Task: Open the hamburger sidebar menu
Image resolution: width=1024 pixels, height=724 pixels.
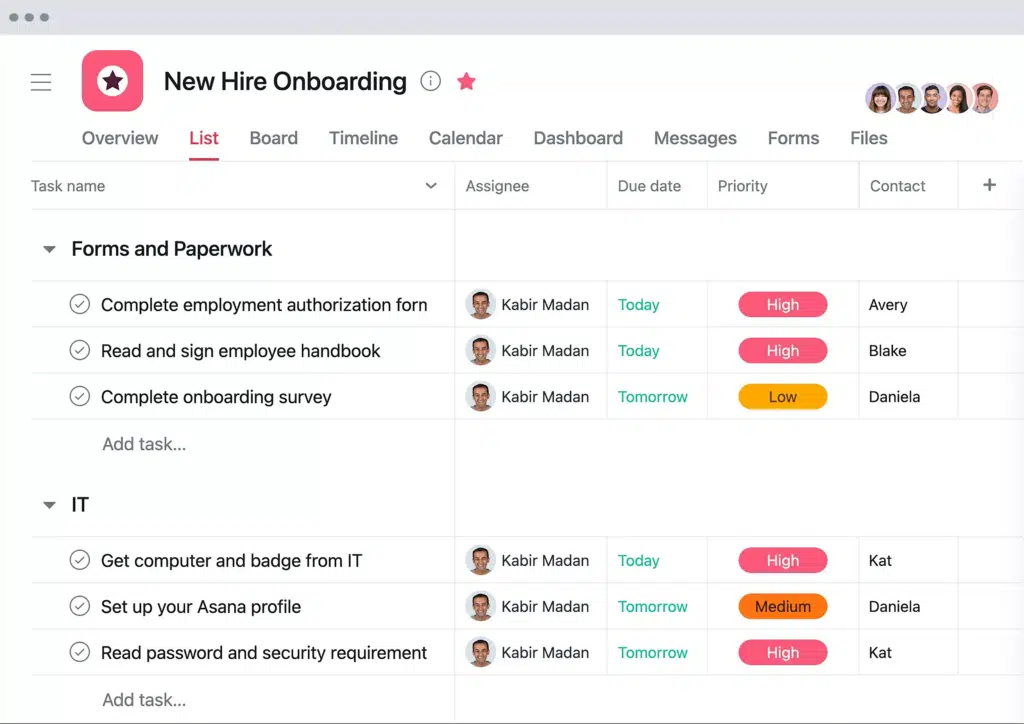Action: point(41,82)
